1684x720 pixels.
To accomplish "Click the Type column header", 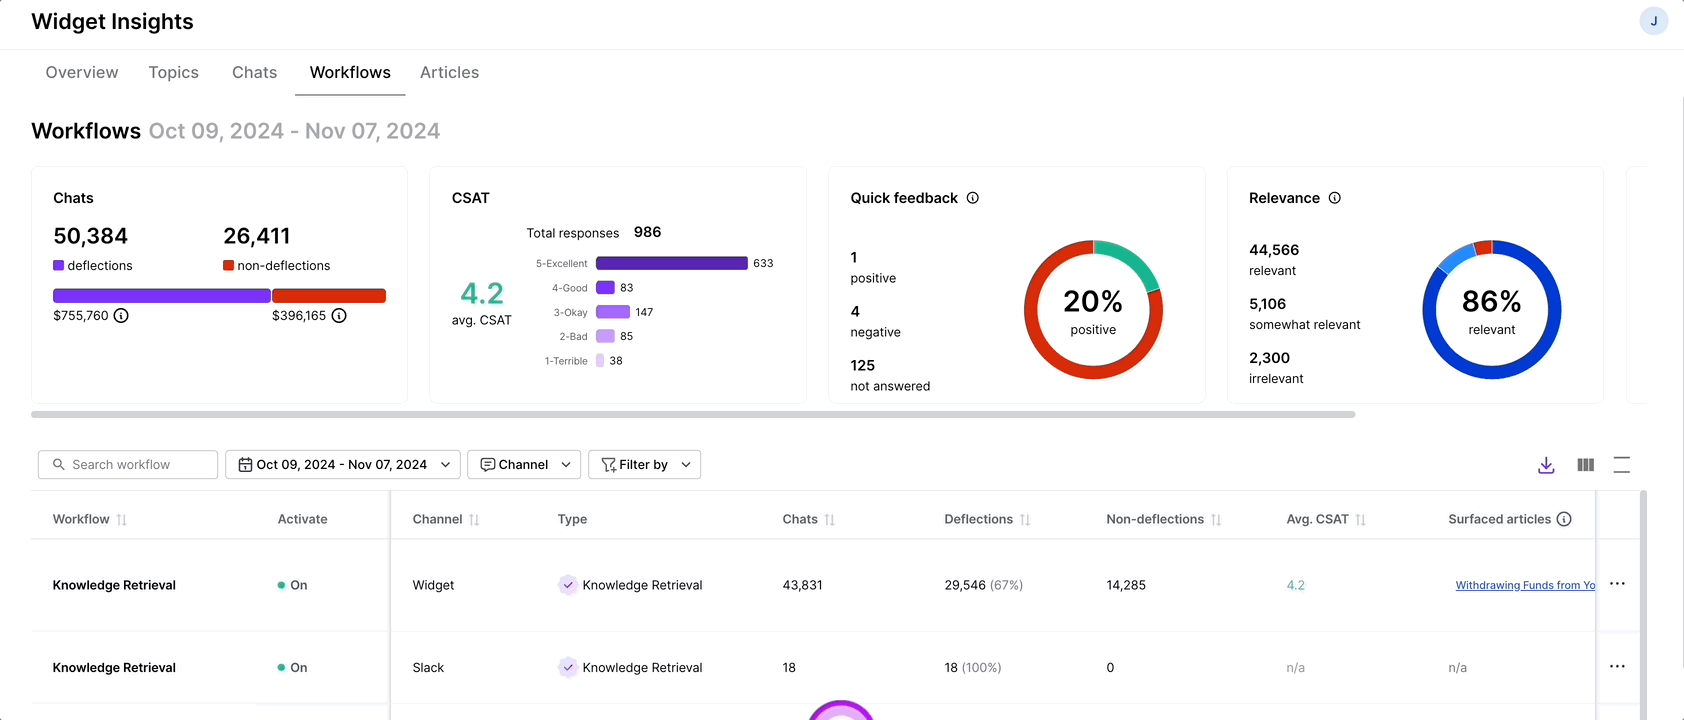I will [572, 519].
